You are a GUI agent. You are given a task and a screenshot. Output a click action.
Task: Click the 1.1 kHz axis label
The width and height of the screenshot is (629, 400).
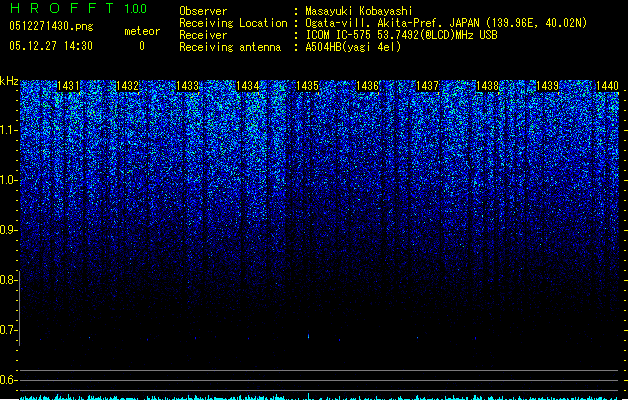(x=9, y=130)
